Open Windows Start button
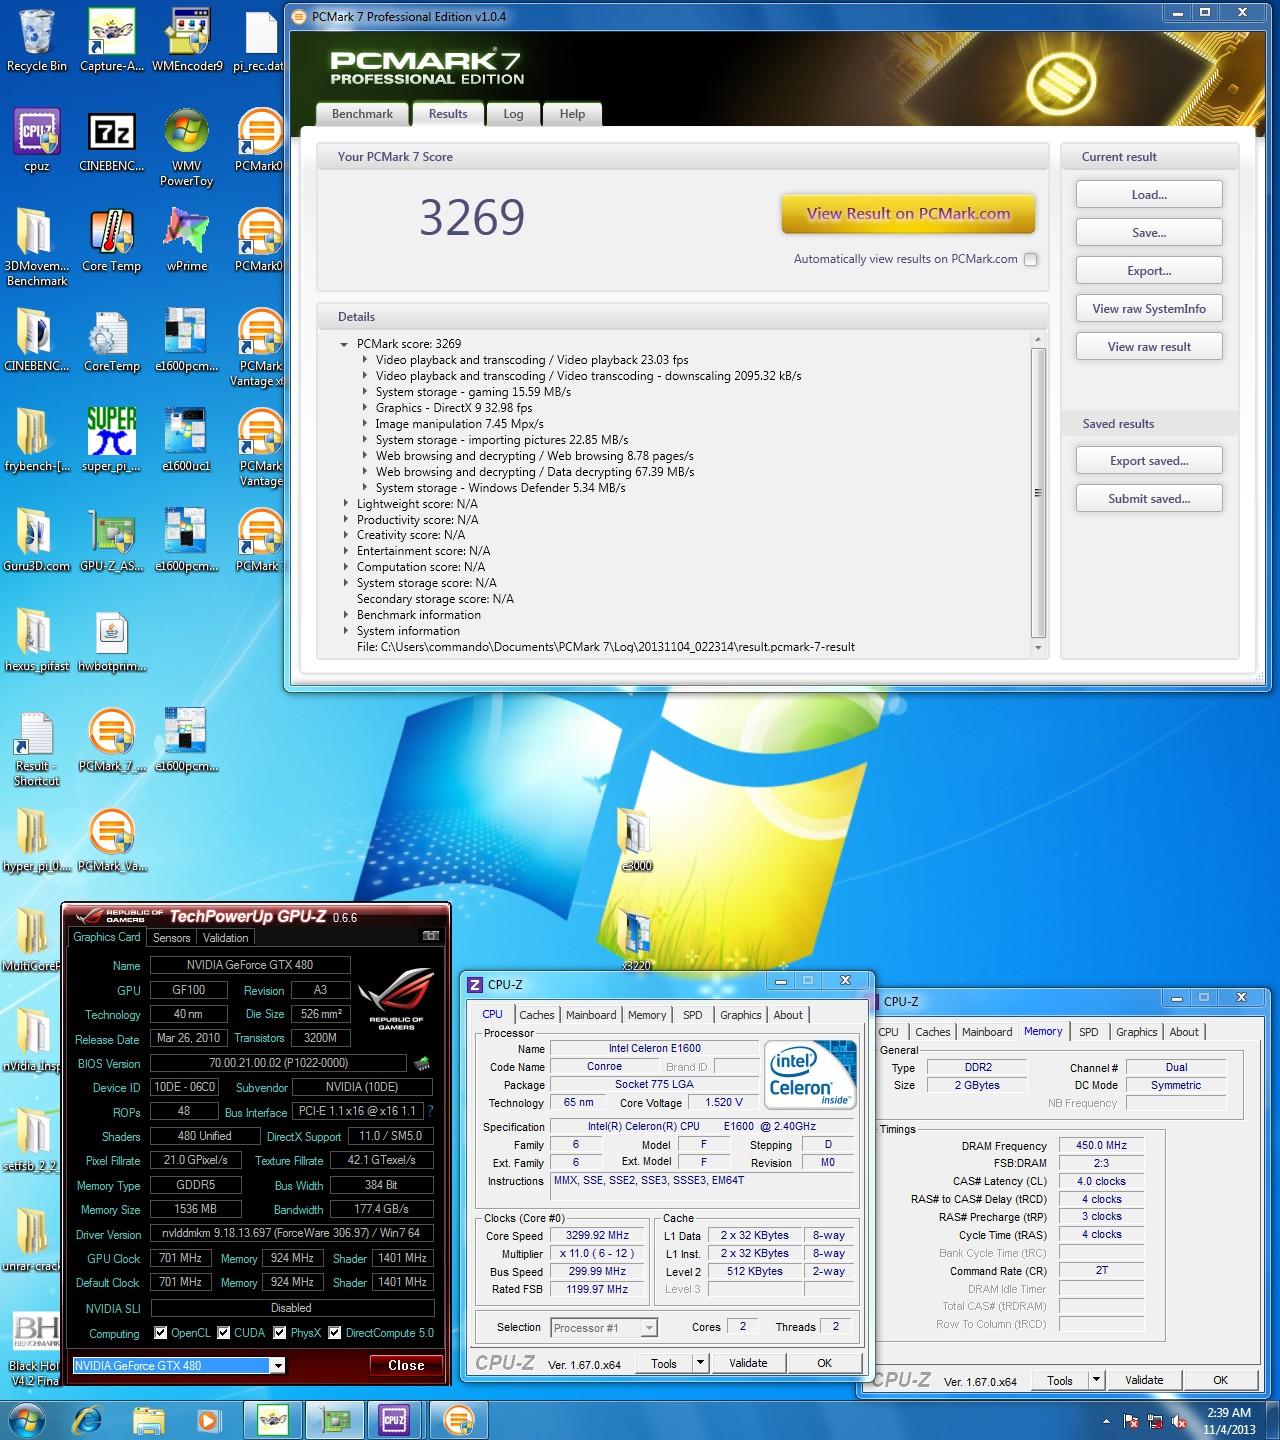This screenshot has height=1440, width=1280. point(27,1420)
